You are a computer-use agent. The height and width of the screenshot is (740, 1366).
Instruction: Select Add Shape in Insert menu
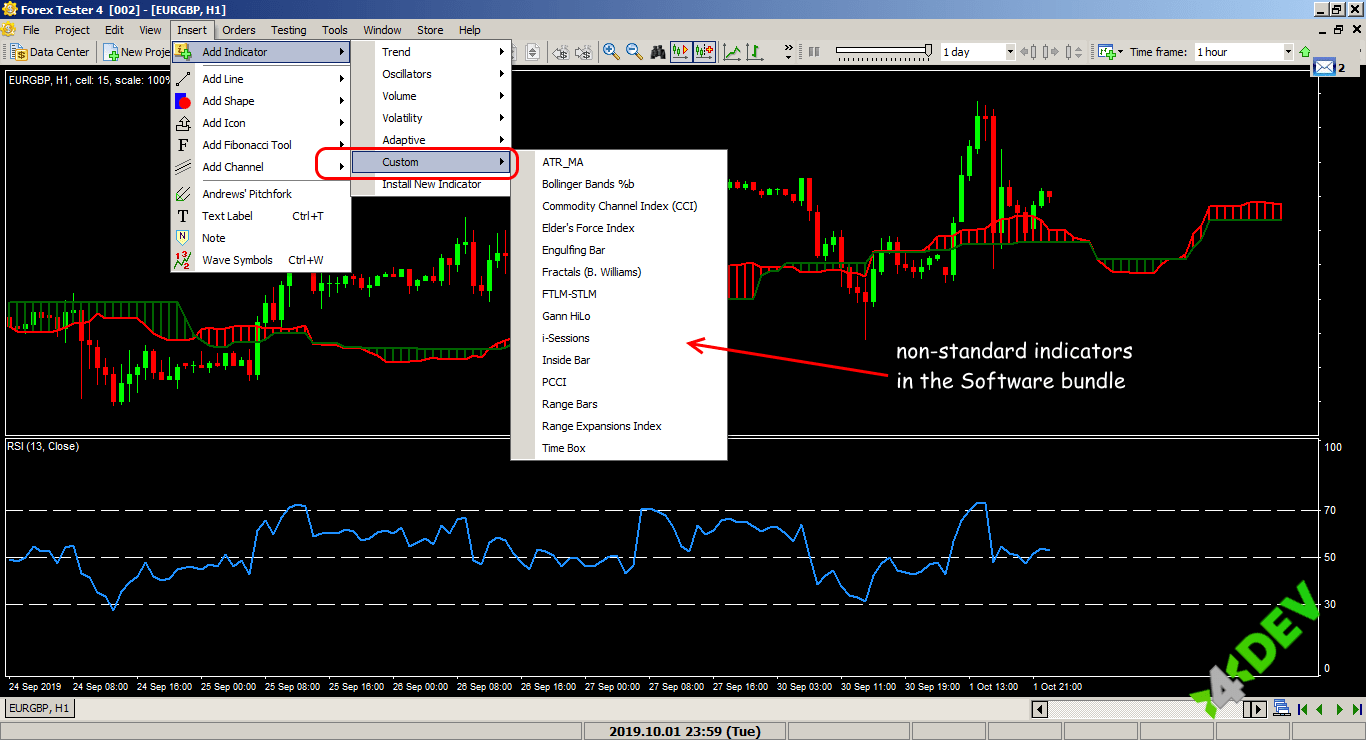(x=260, y=101)
